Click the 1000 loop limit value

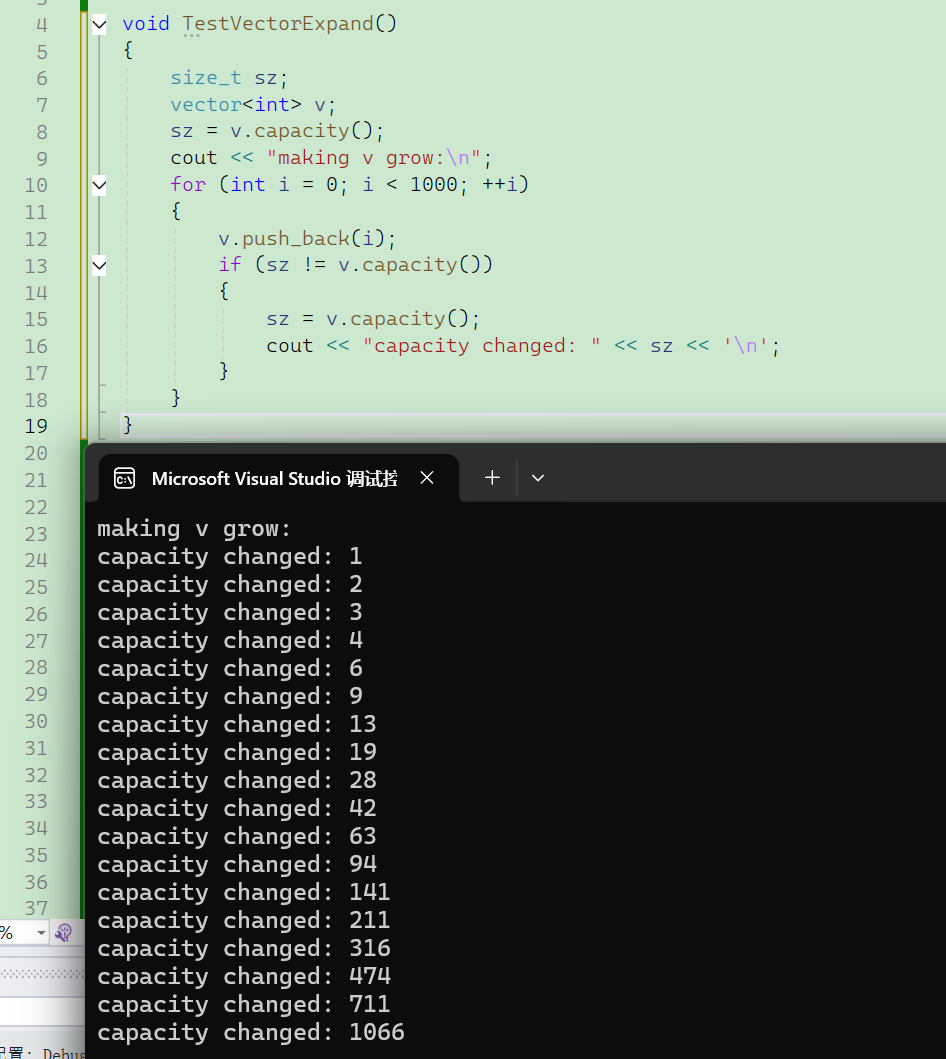[433, 184]
